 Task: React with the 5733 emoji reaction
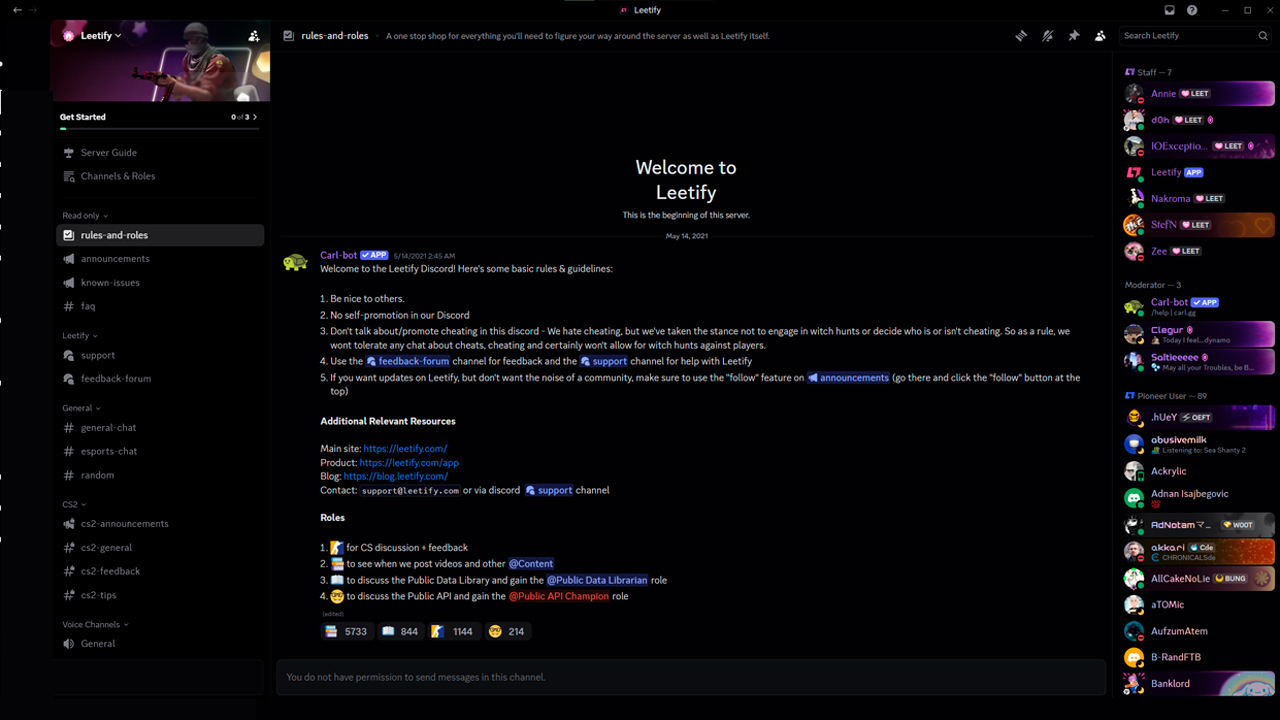point(346,632)
